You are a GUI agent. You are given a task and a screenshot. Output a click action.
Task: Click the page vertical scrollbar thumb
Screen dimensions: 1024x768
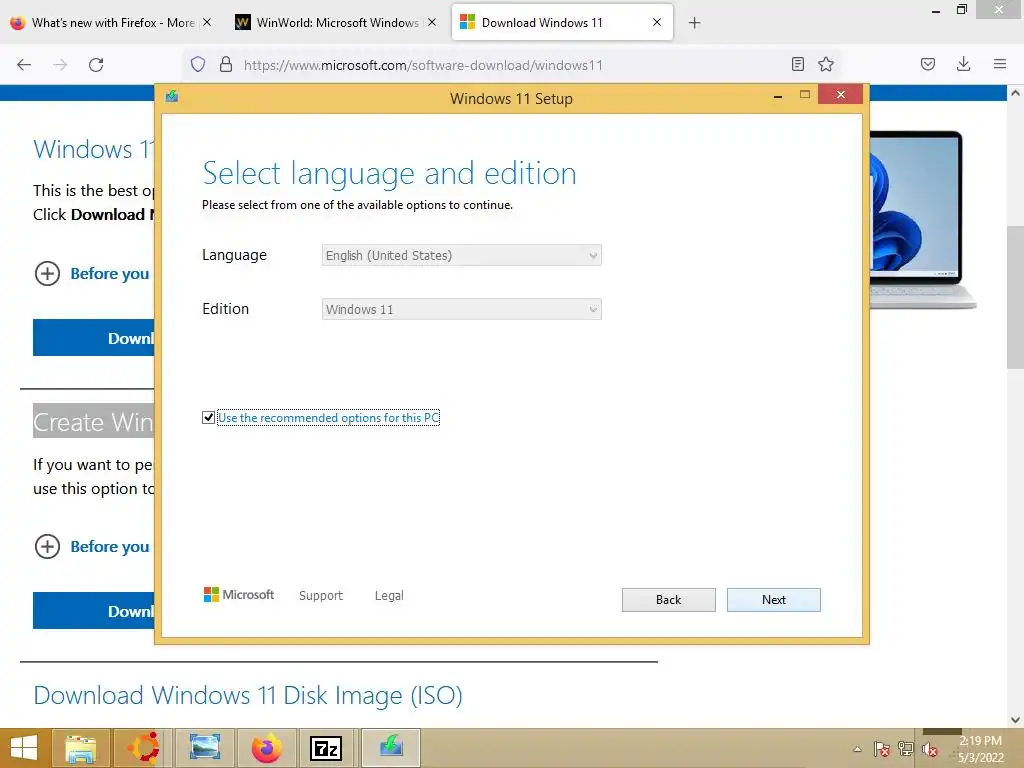click(1015, 297)
